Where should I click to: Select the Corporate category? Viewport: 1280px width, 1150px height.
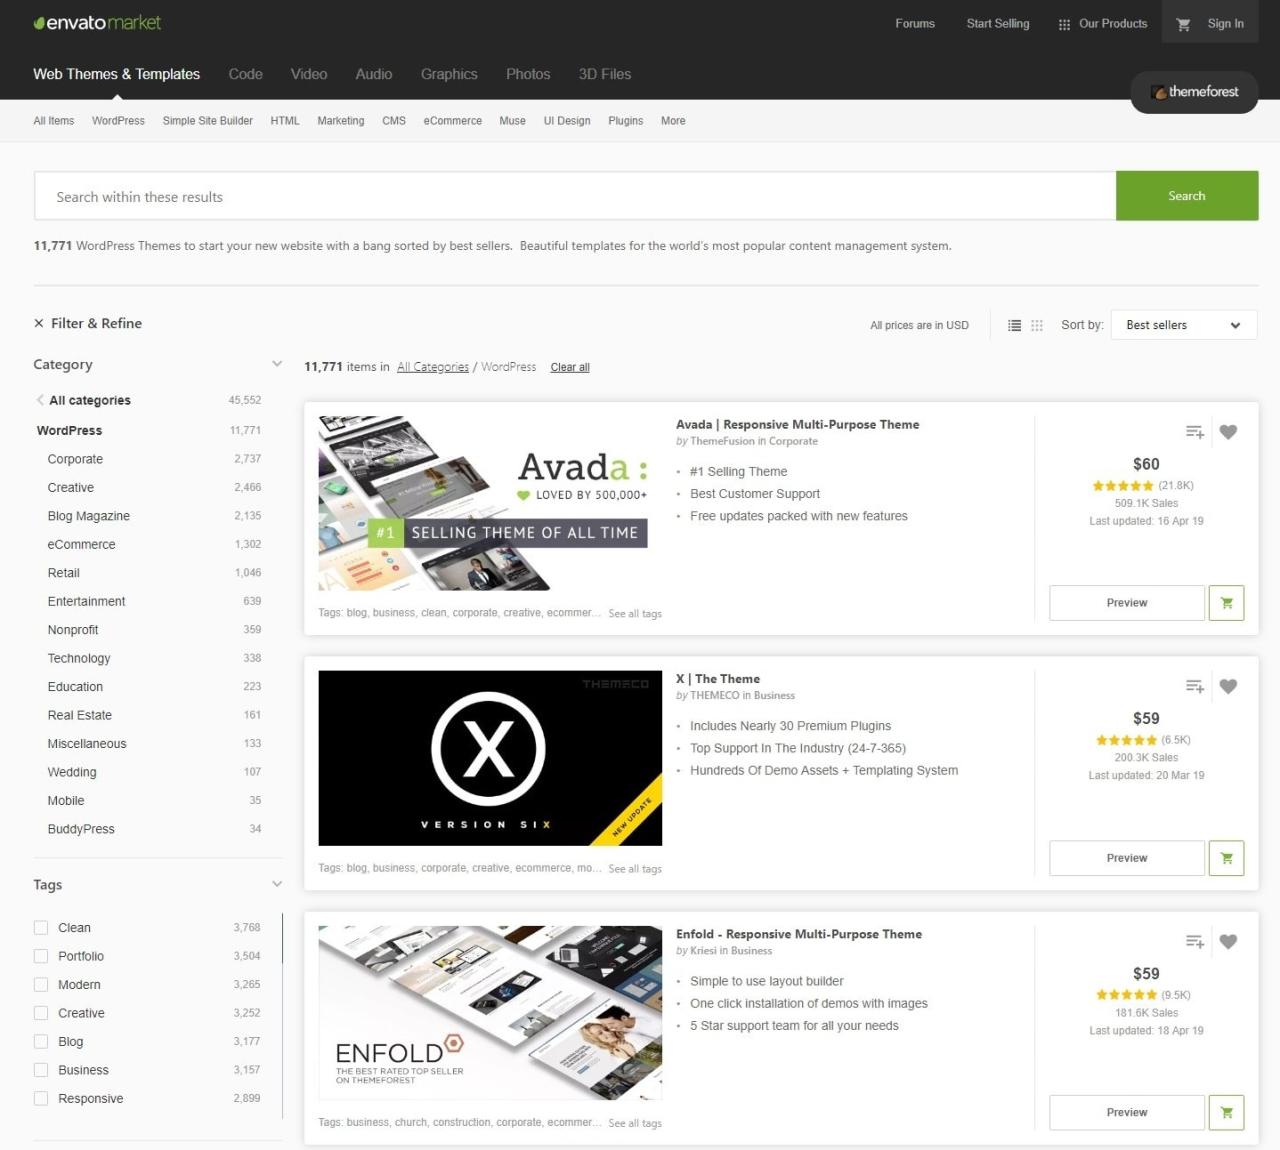[75, 459]
